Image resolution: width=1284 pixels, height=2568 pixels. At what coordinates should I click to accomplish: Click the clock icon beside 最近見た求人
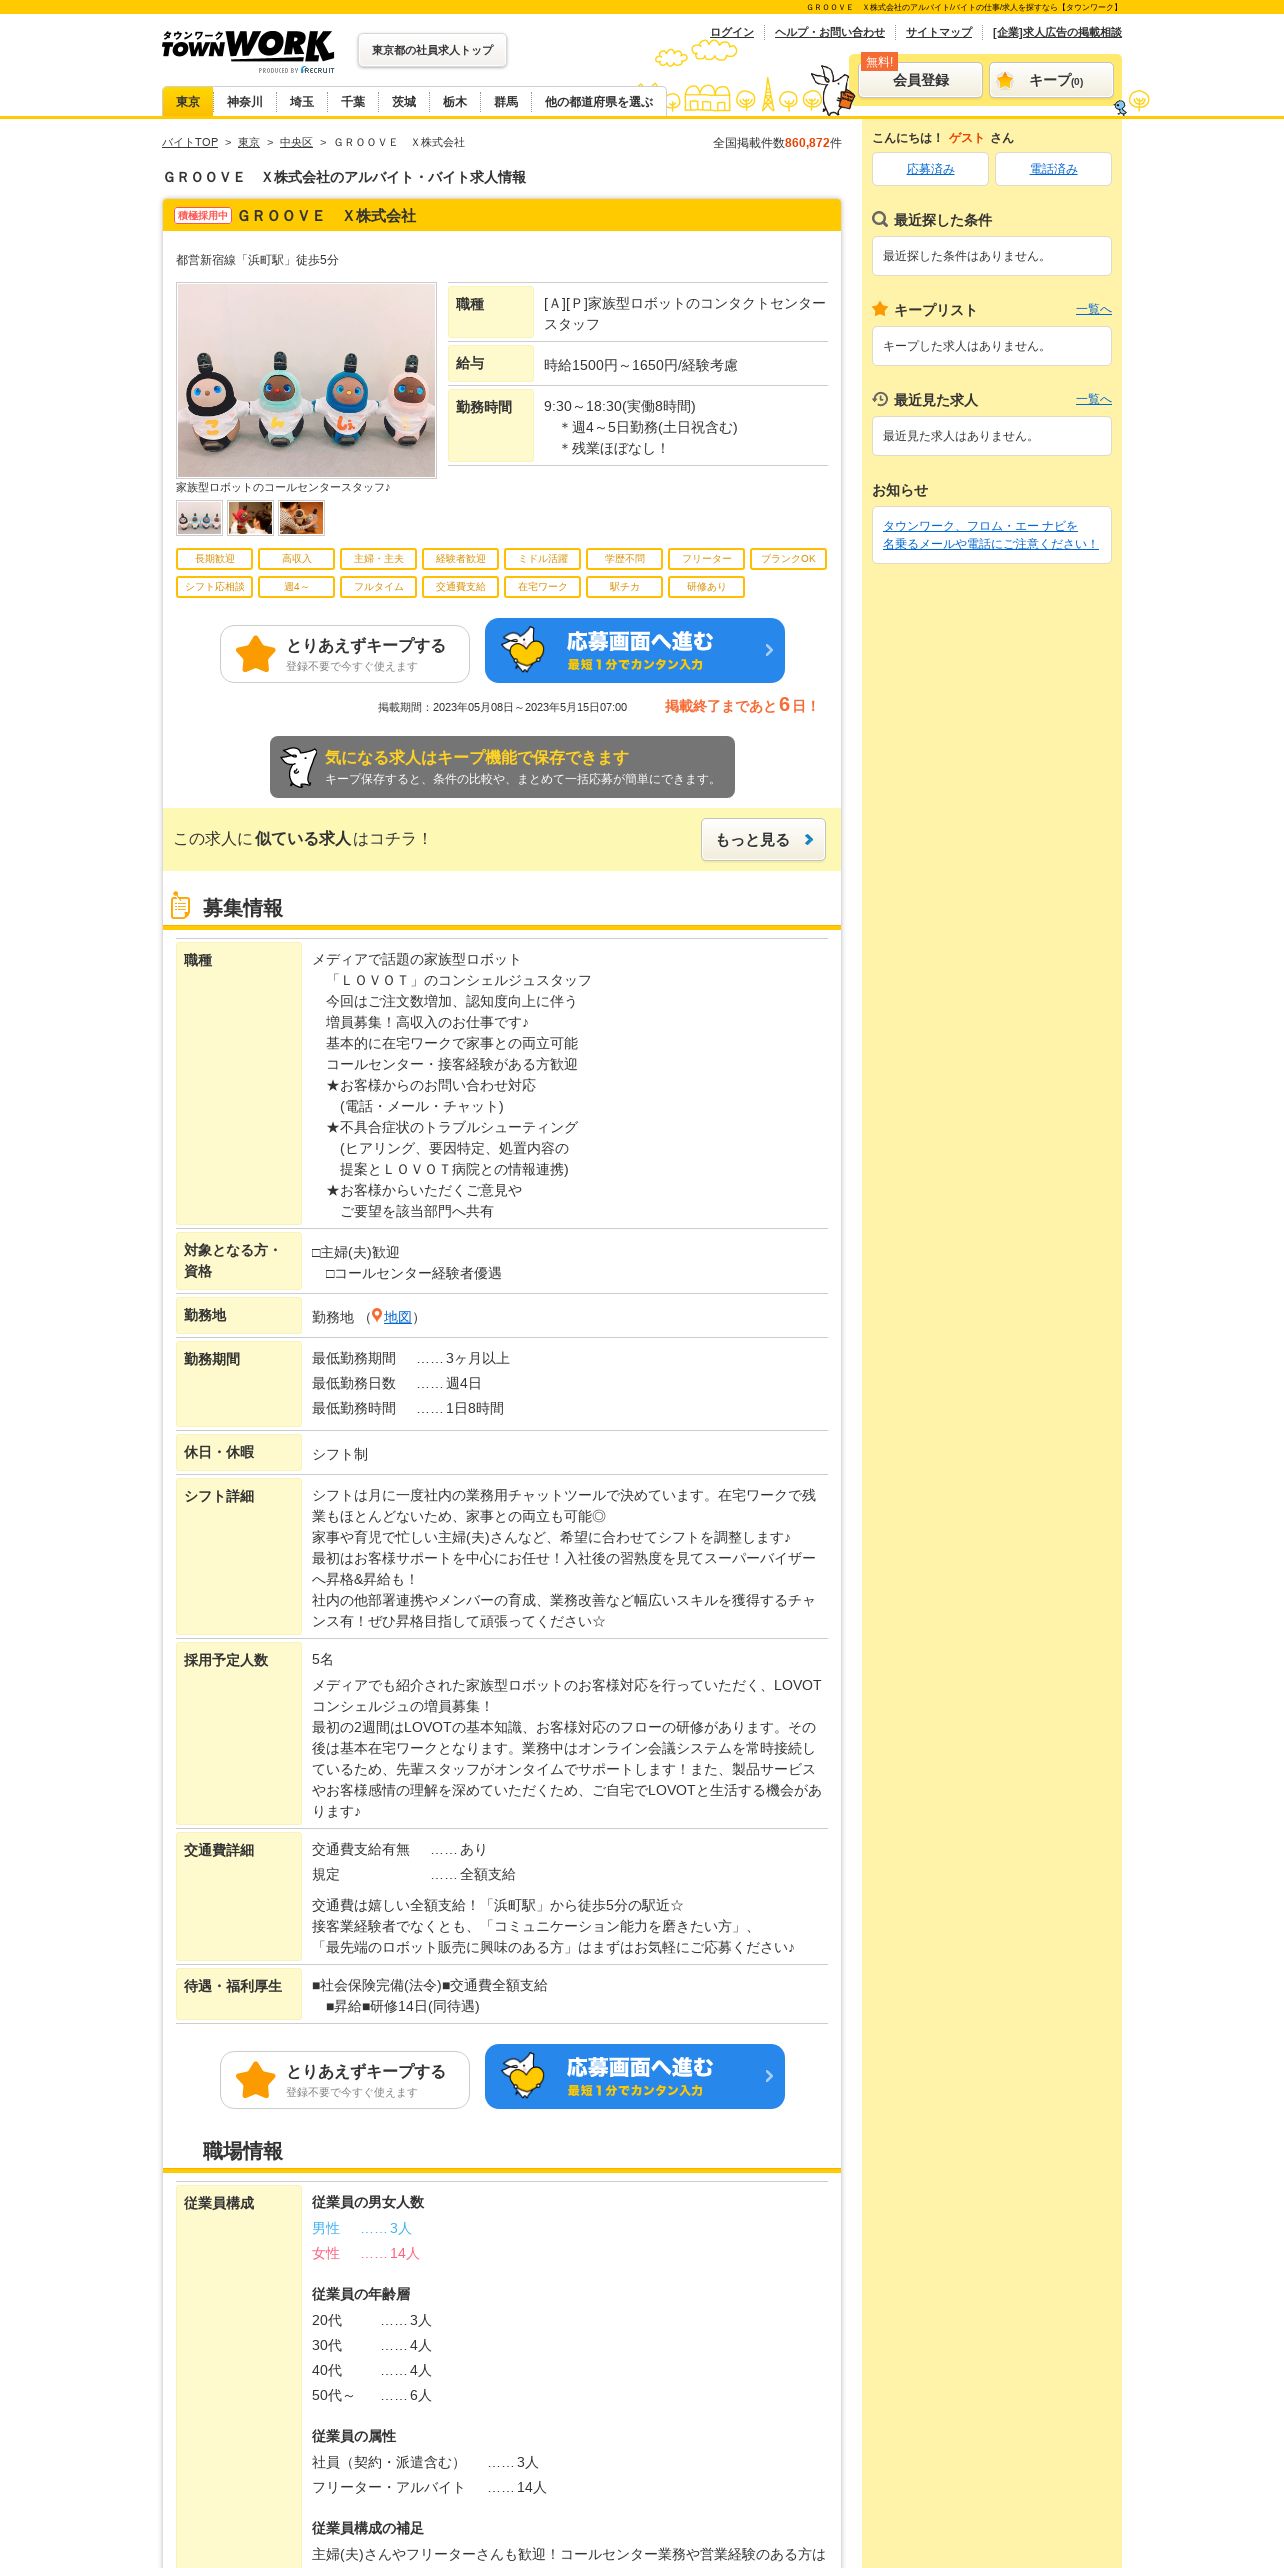[880, 399]
